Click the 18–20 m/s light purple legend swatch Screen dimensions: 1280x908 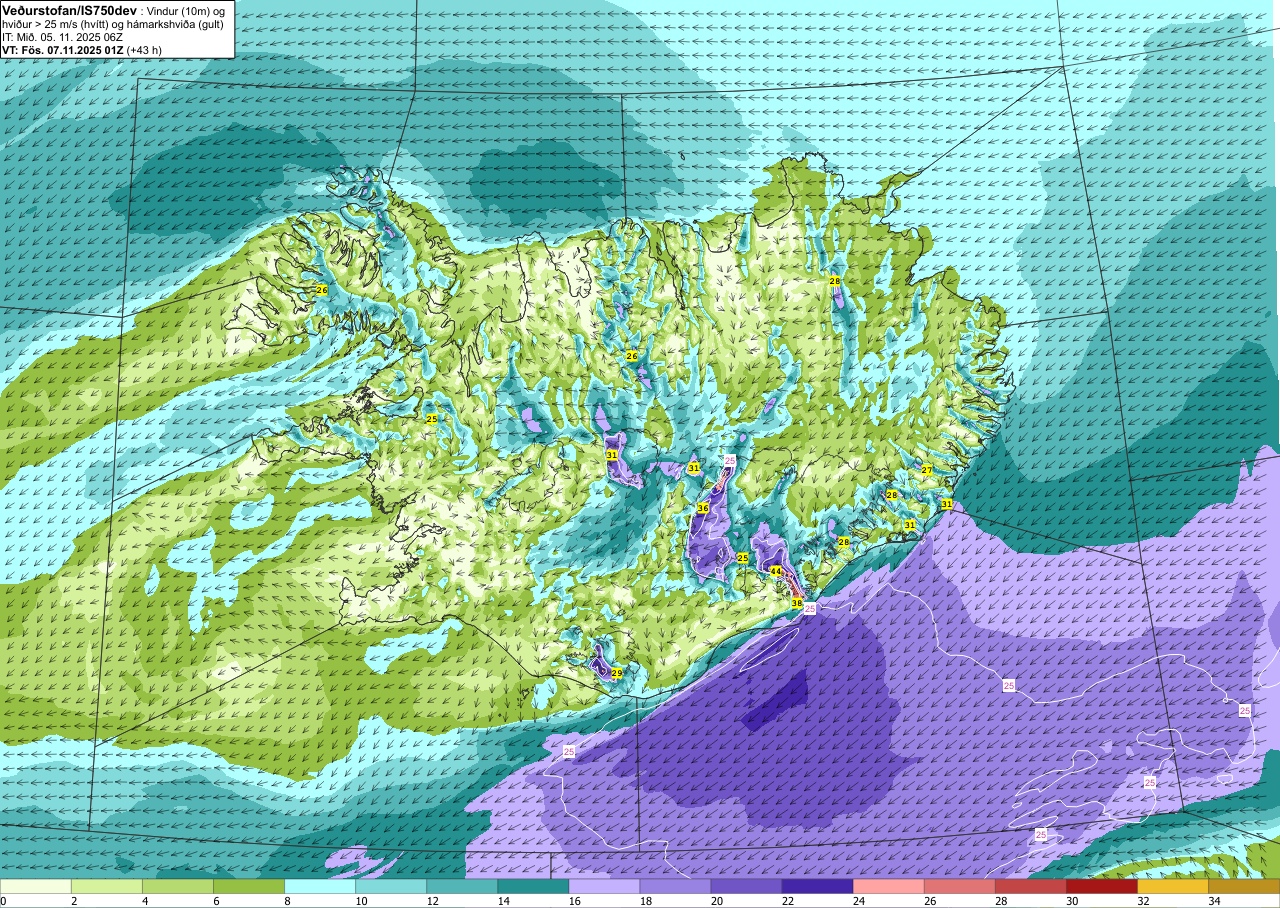[675, 886]
